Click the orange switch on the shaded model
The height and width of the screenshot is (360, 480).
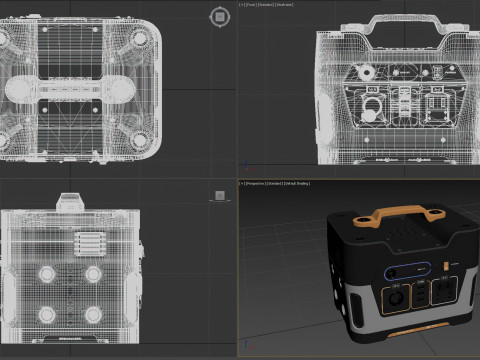click(x=446, y=266)
